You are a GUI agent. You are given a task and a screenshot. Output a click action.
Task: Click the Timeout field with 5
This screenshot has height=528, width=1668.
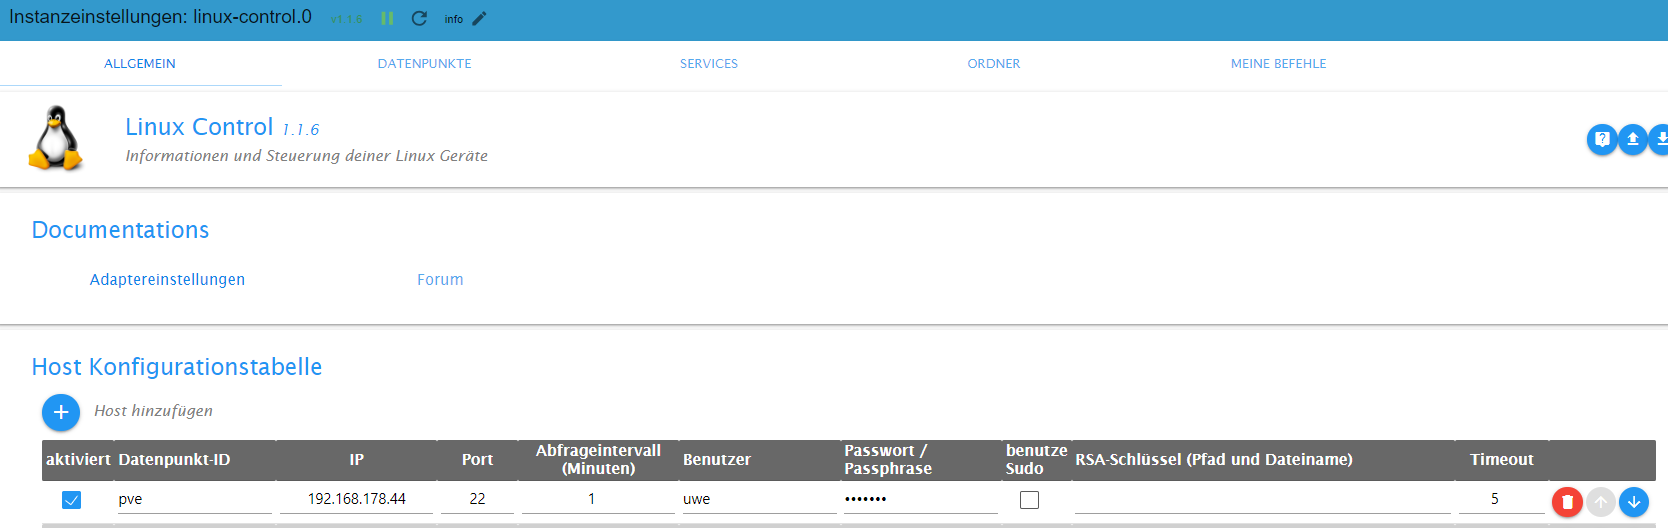[1502, 499]
